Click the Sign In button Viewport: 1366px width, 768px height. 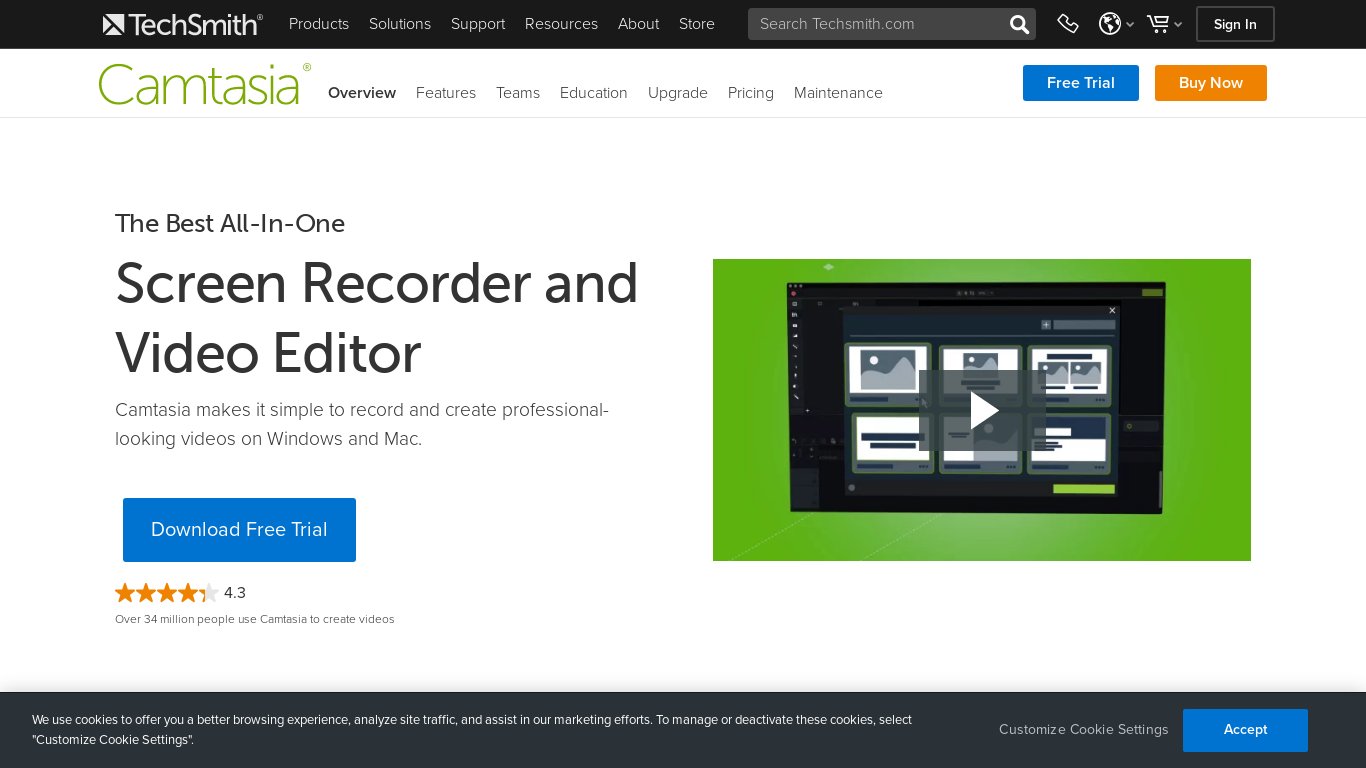[x=1235, y=24]
